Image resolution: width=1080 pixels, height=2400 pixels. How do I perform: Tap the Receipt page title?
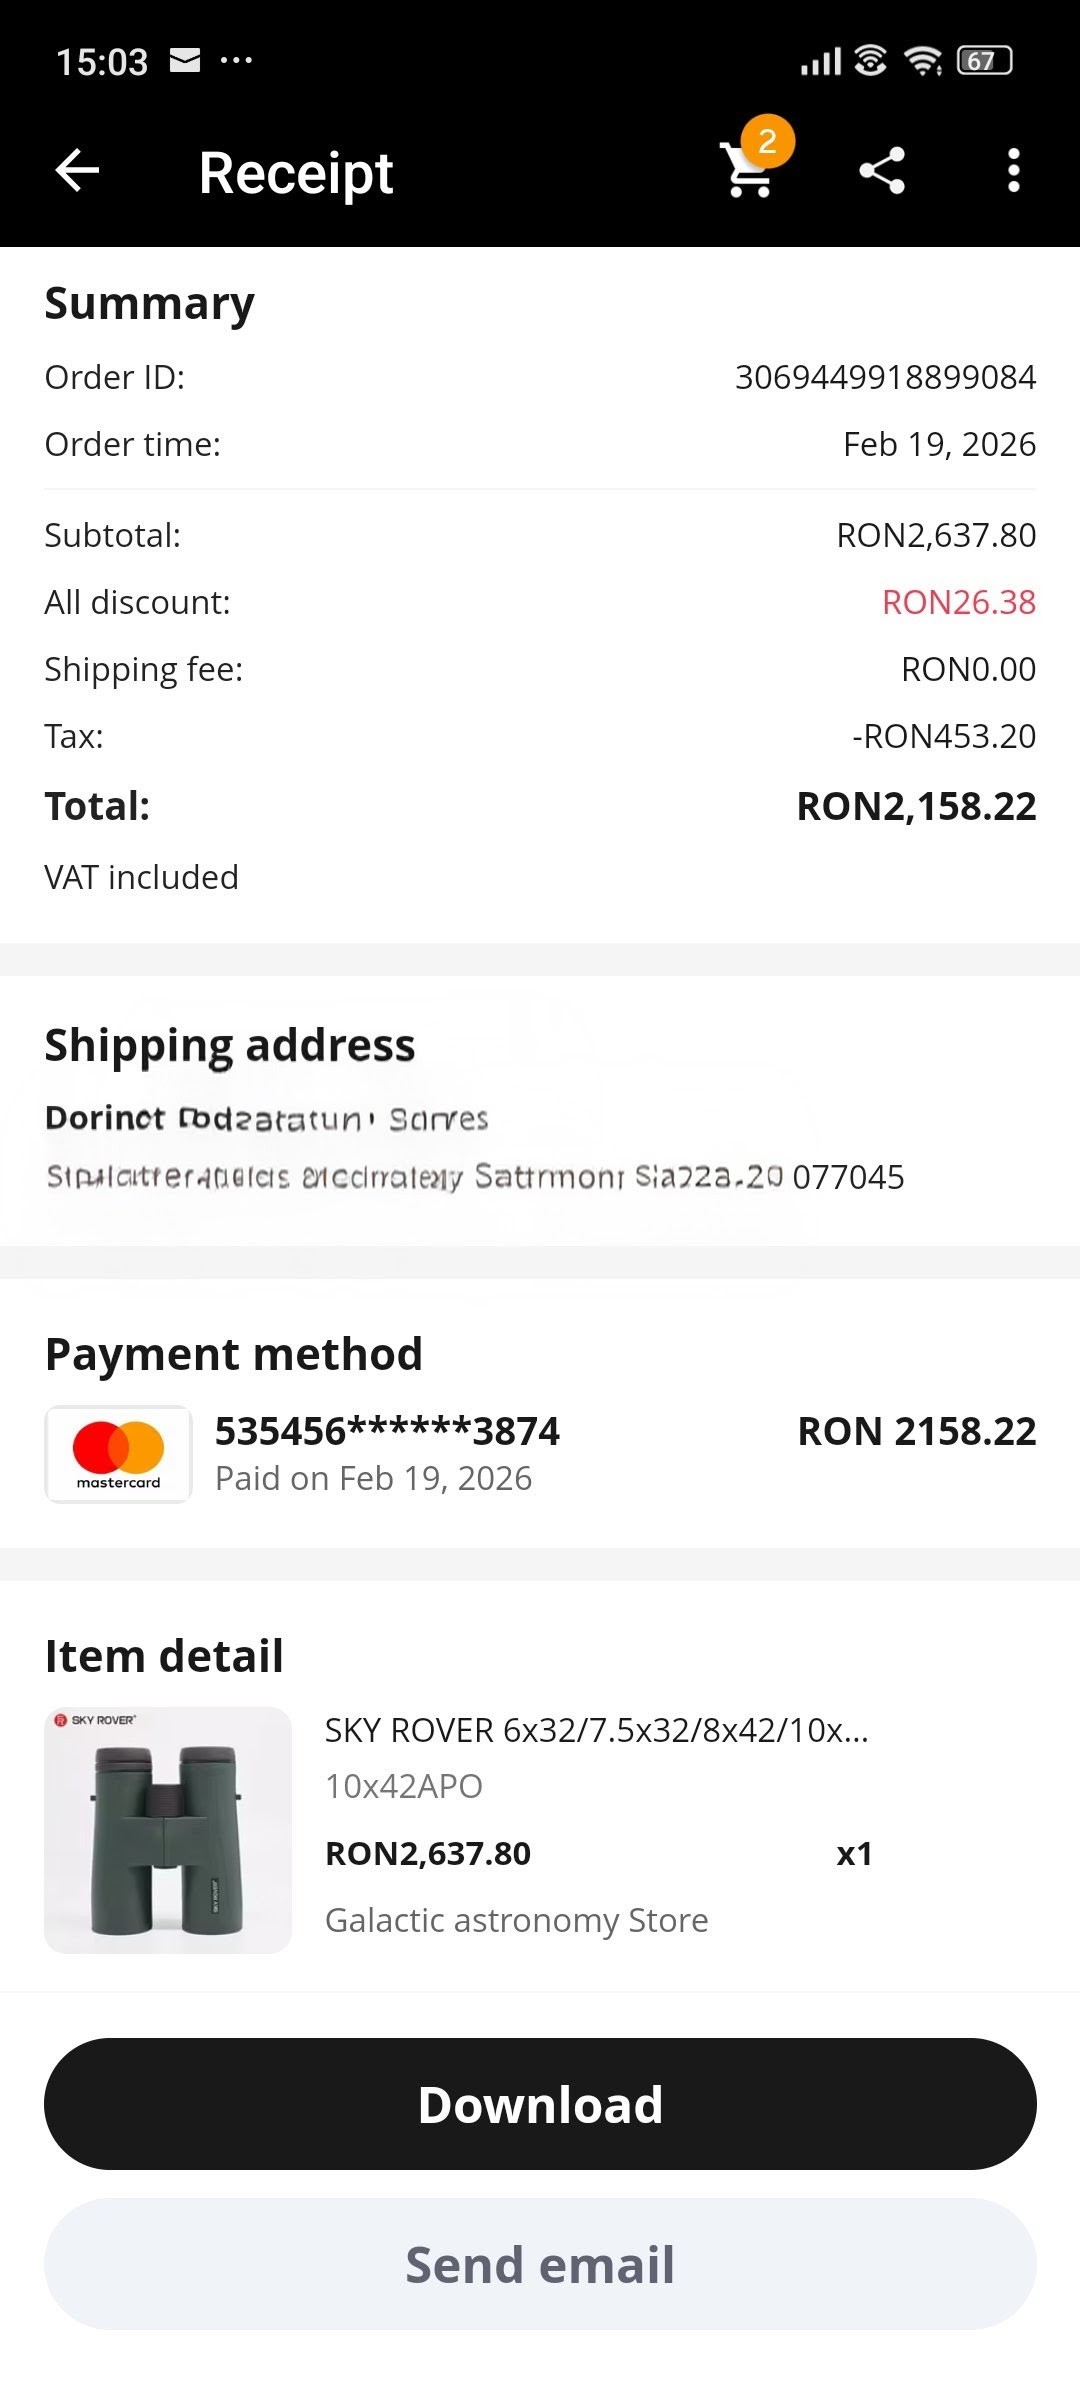point(296,173)
